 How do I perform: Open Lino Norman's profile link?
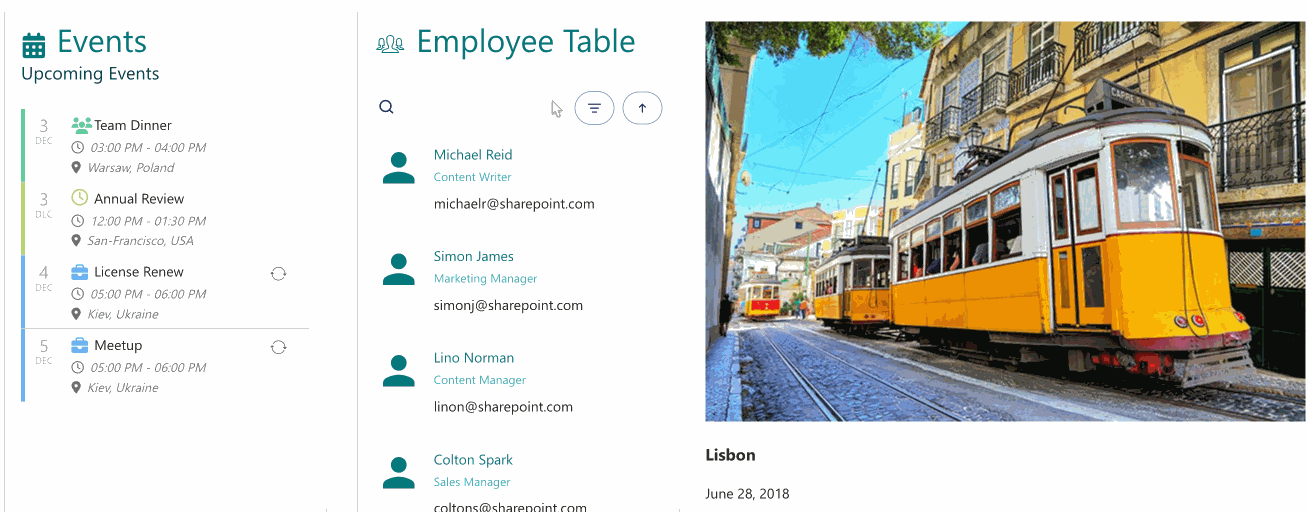coord(474,358)
